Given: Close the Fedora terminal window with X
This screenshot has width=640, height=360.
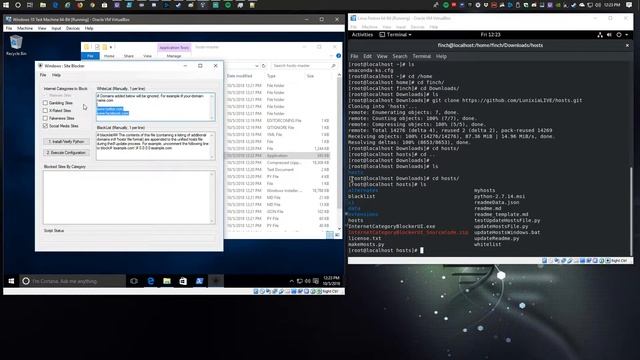Looking at the screenshot, I should click(627, 45).
